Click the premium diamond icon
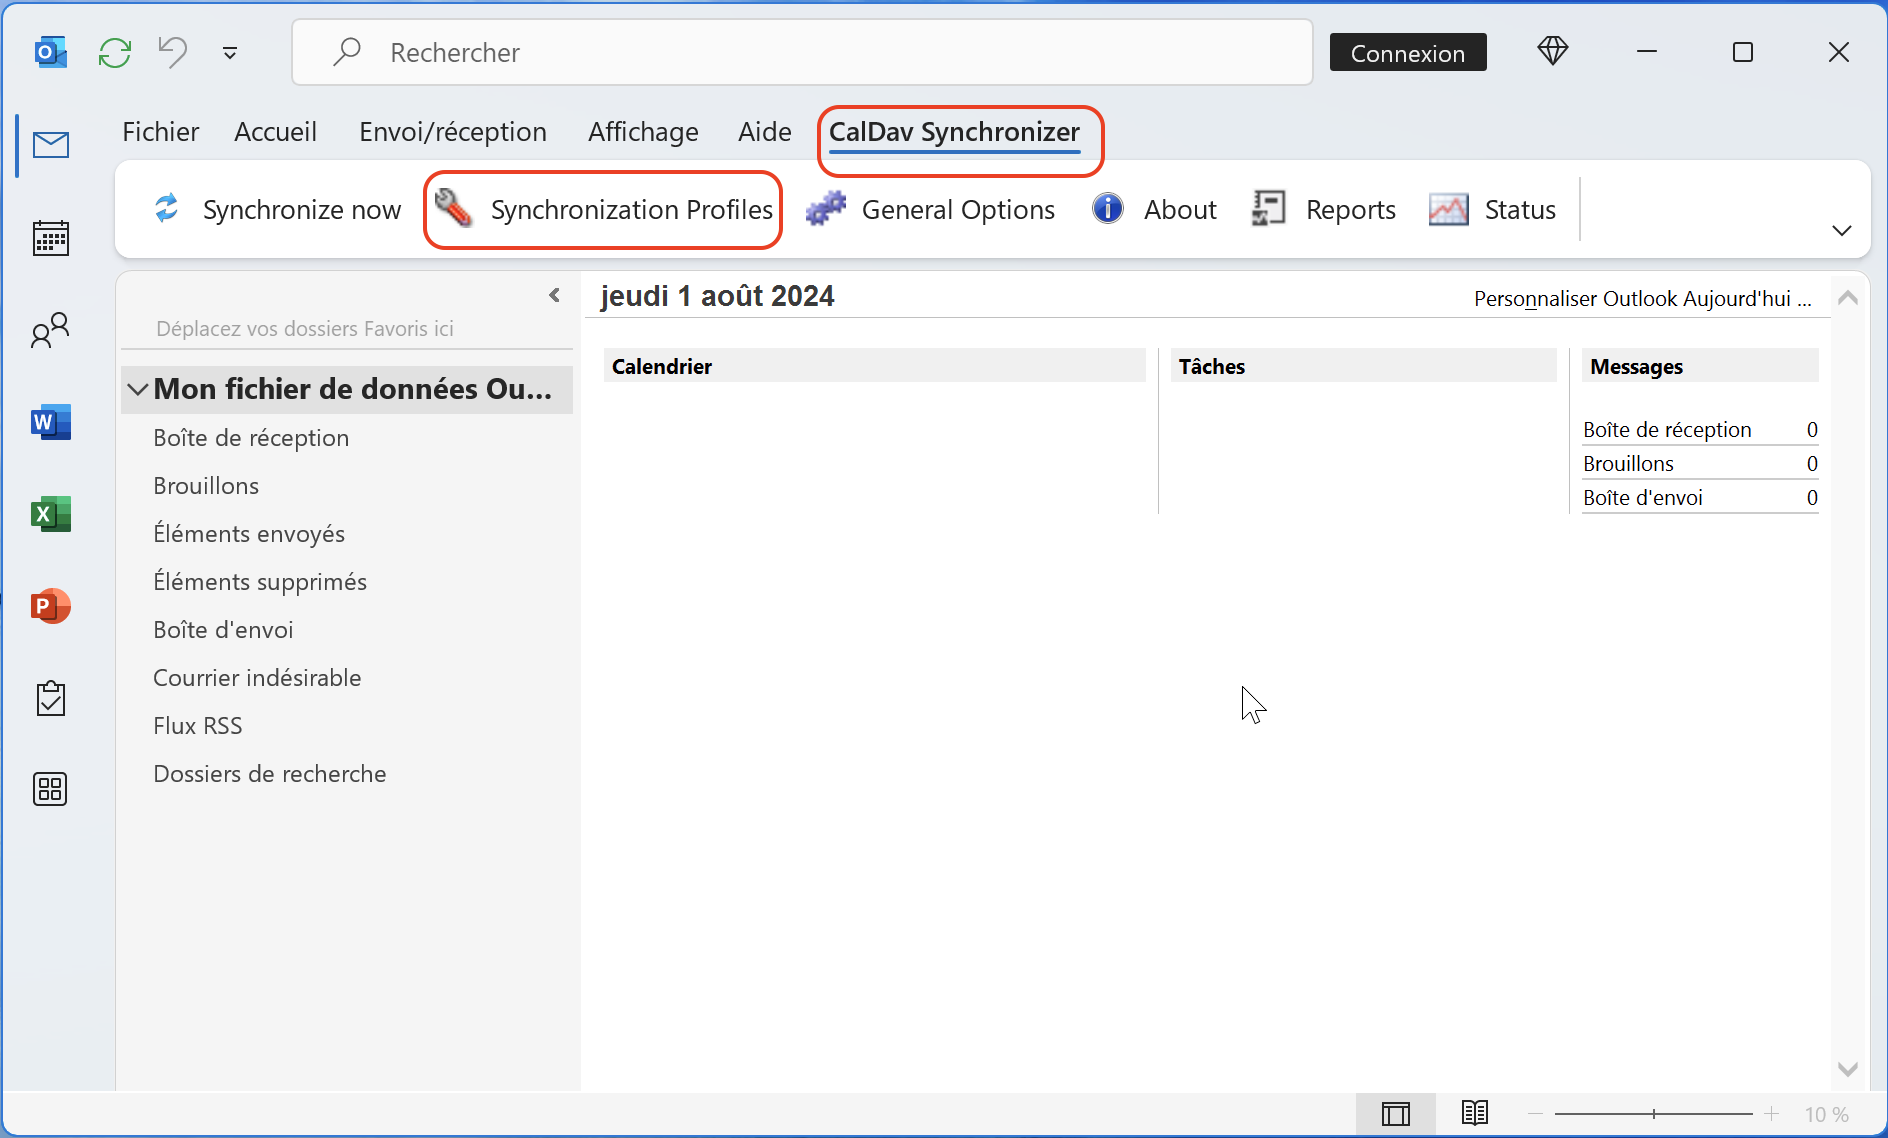This screenshot has width=1888, height=1138. pyautogui.click(x=1552, y=51)
